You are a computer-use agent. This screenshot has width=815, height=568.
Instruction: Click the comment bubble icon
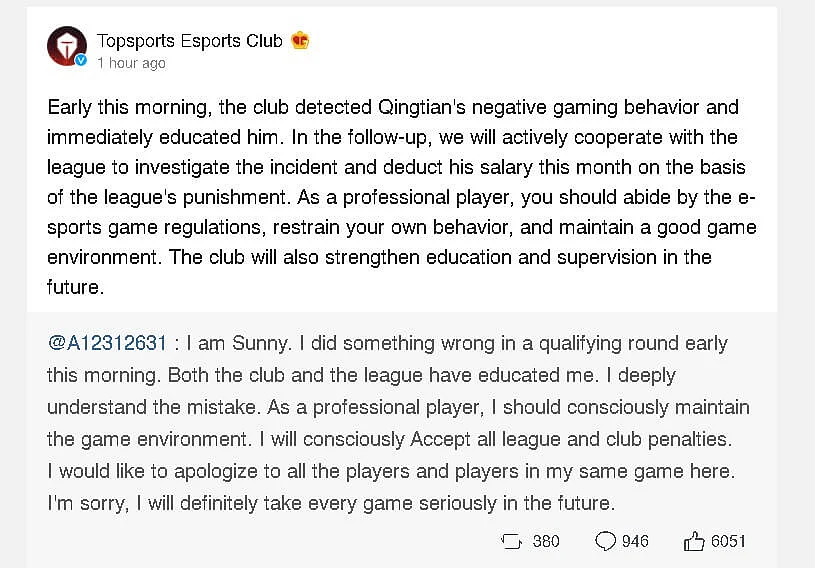pyautogui.click(x=605, y=541)
